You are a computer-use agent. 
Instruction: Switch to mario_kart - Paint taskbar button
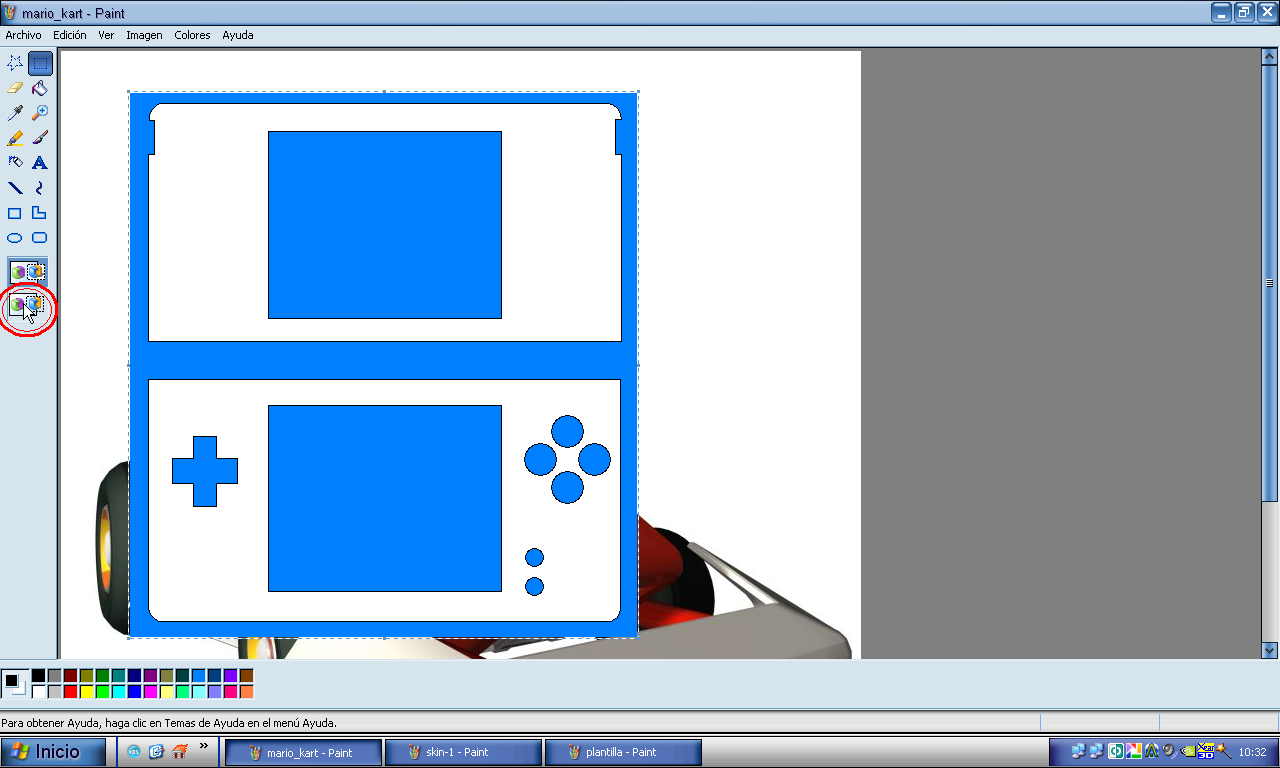[x=303, y=752]
